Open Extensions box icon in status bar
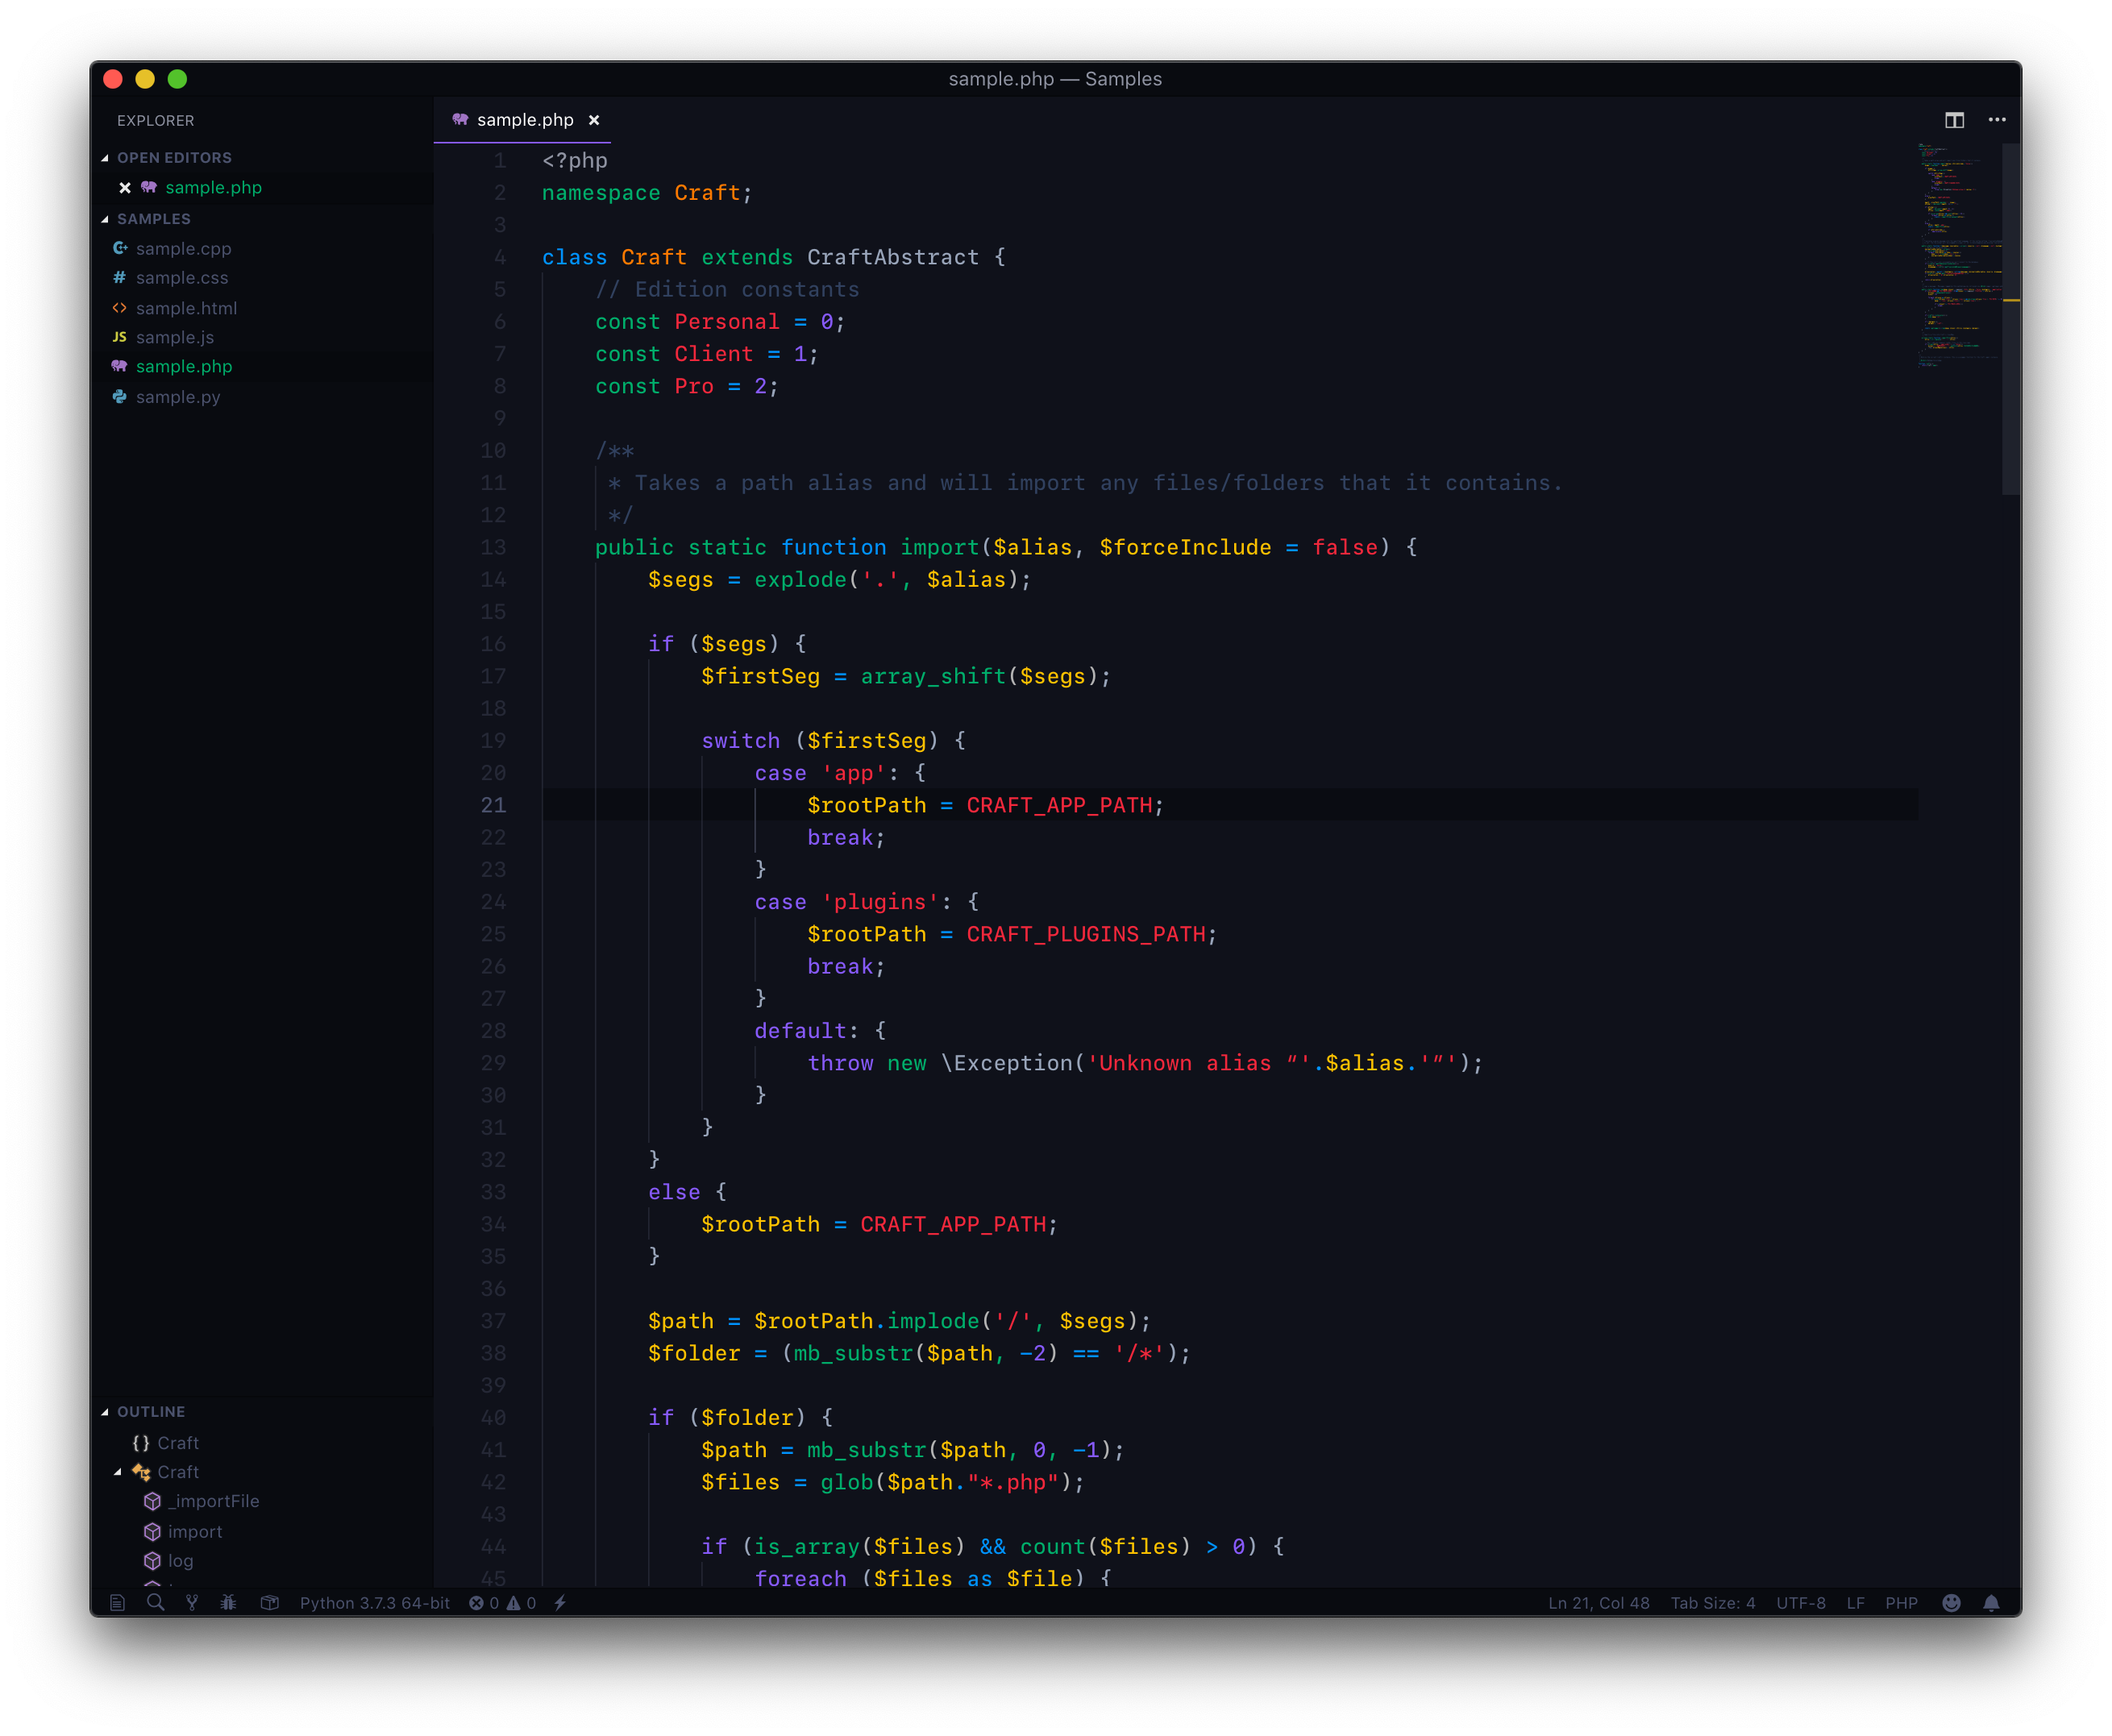The height and width of the screenshot is (1736, 2112). tap(269, 1603)
